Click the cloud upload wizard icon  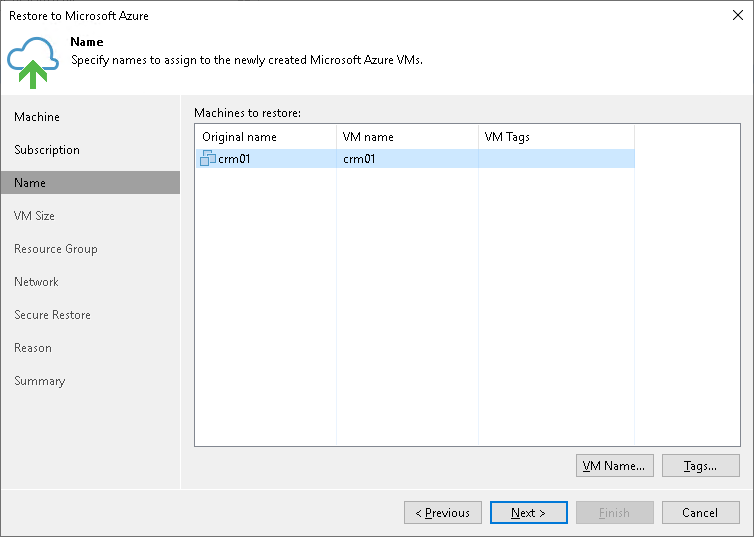point(33,62)
